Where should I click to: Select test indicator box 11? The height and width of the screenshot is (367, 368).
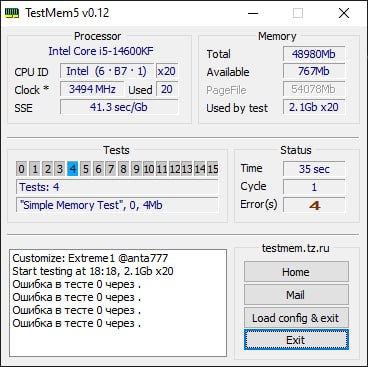(161, 169)
